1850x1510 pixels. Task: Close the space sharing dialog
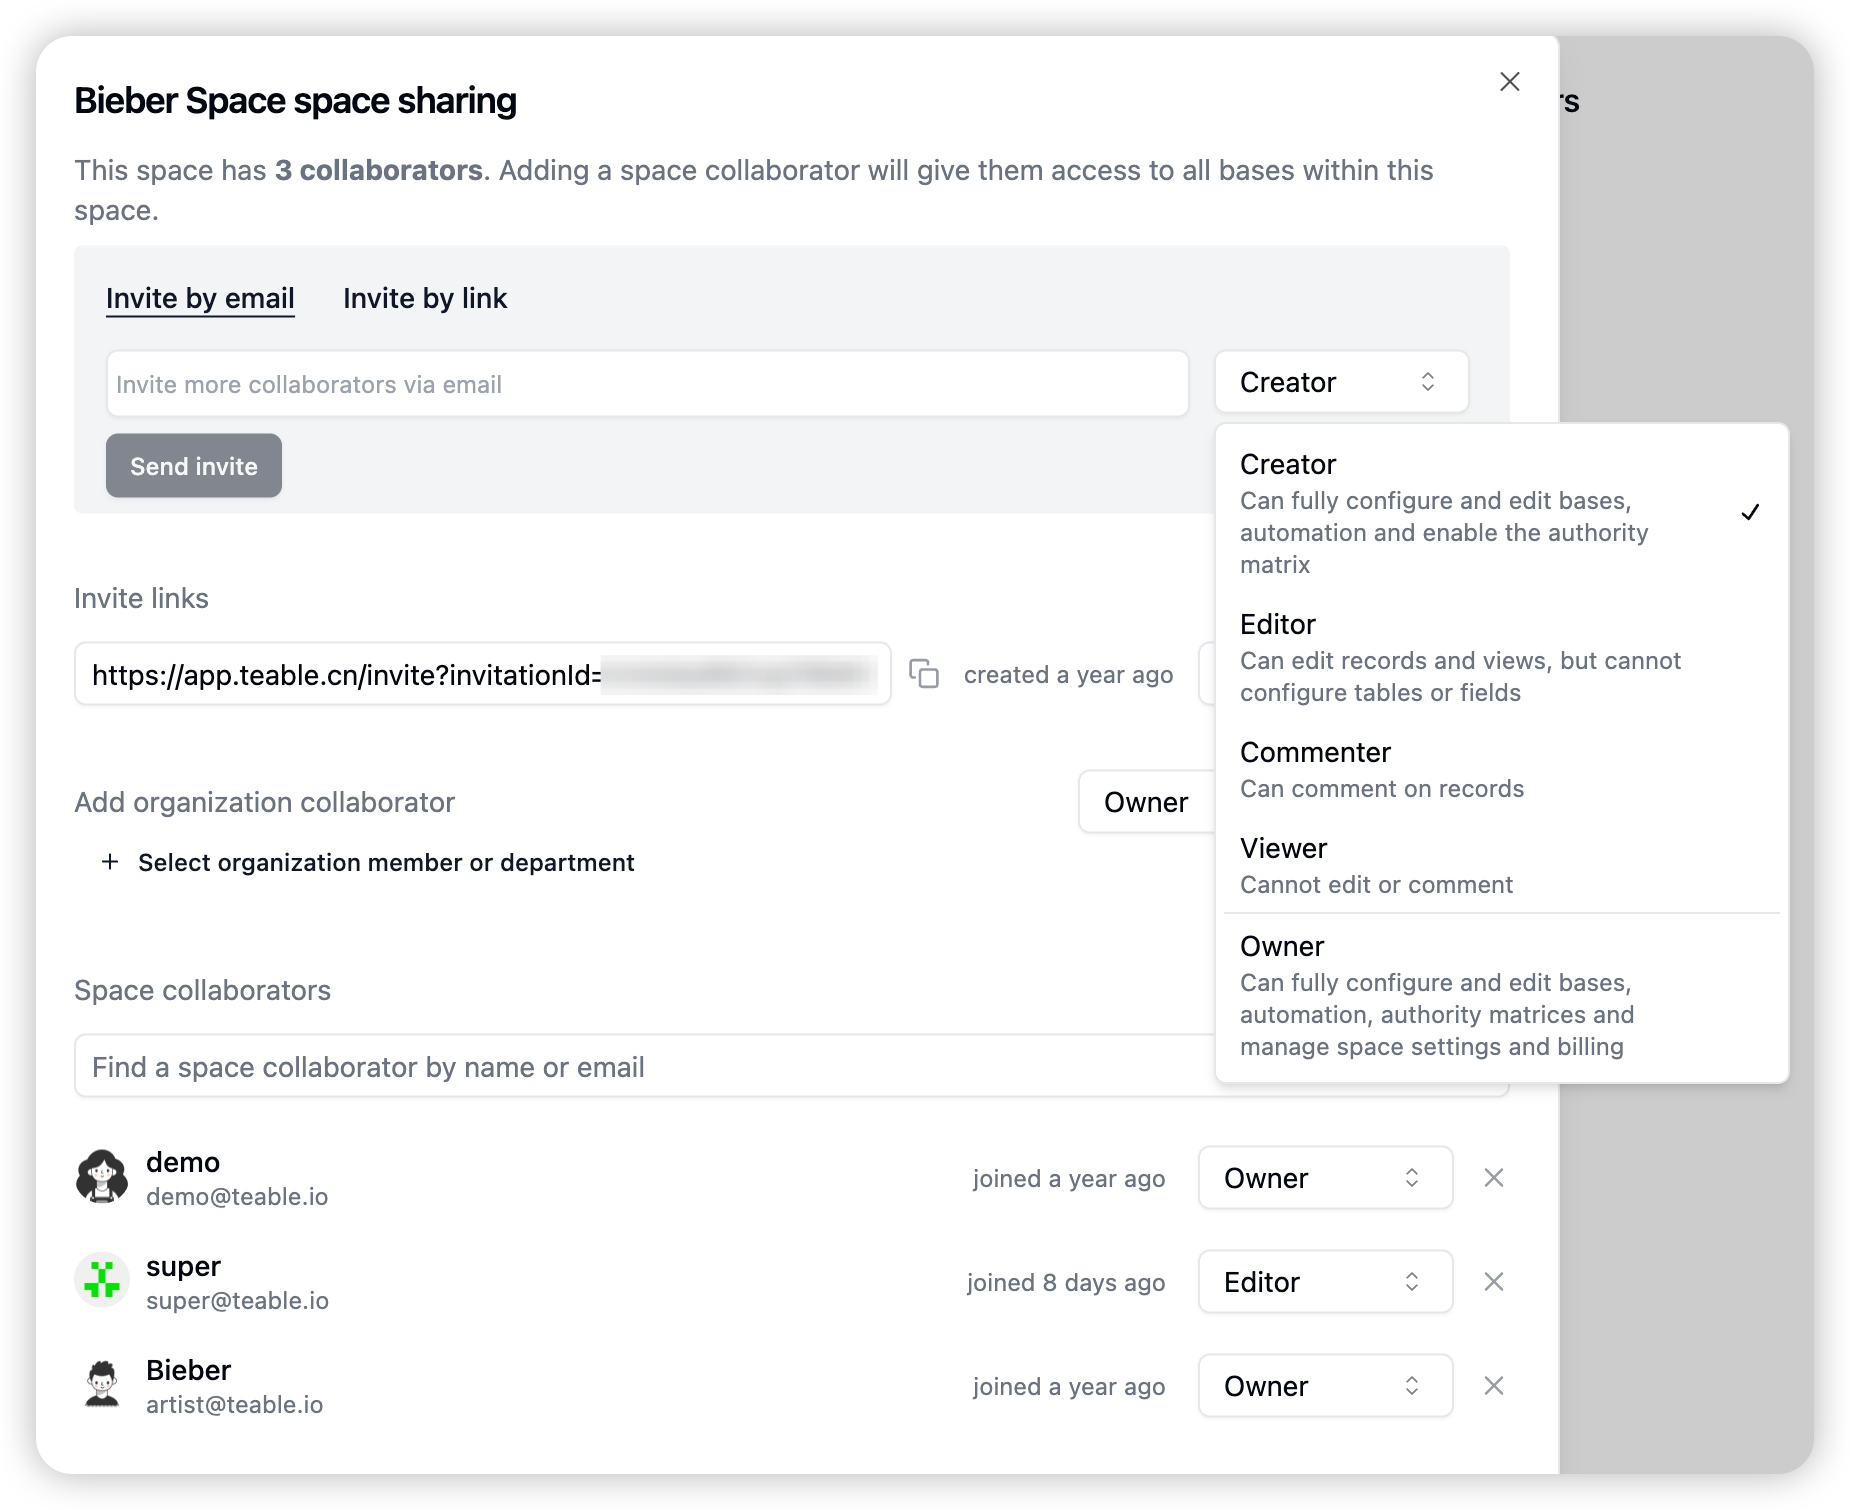pos(1510,82)
